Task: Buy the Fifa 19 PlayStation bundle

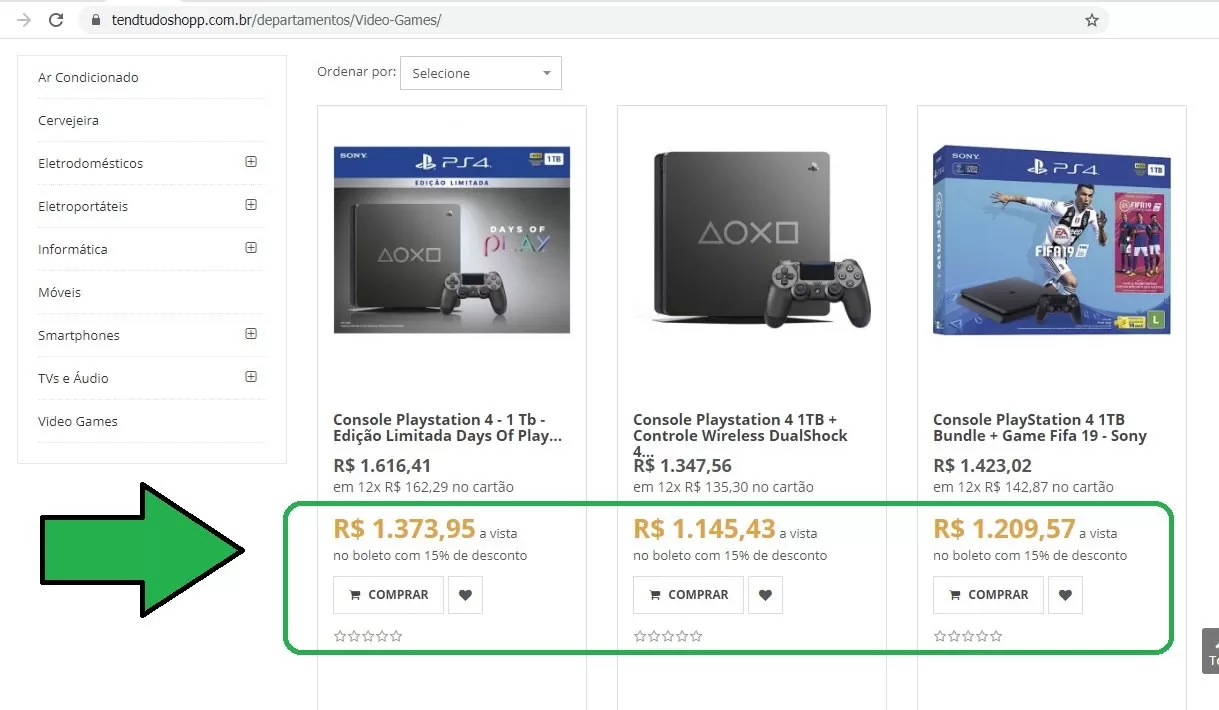Action: tap(988, 595)
